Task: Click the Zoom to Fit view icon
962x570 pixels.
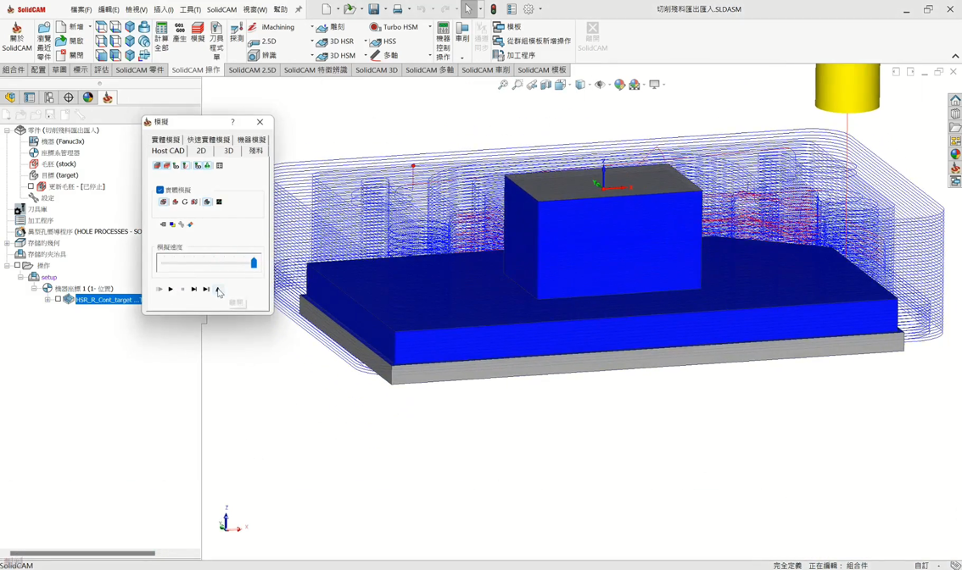Action: tap(503, 85)
